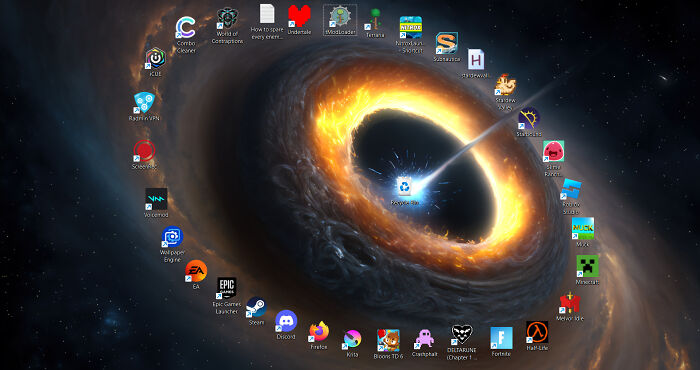This screenshot has height=370, width=700.
Task: Click the World of Contraptions icon
Action: coord(227,18)
